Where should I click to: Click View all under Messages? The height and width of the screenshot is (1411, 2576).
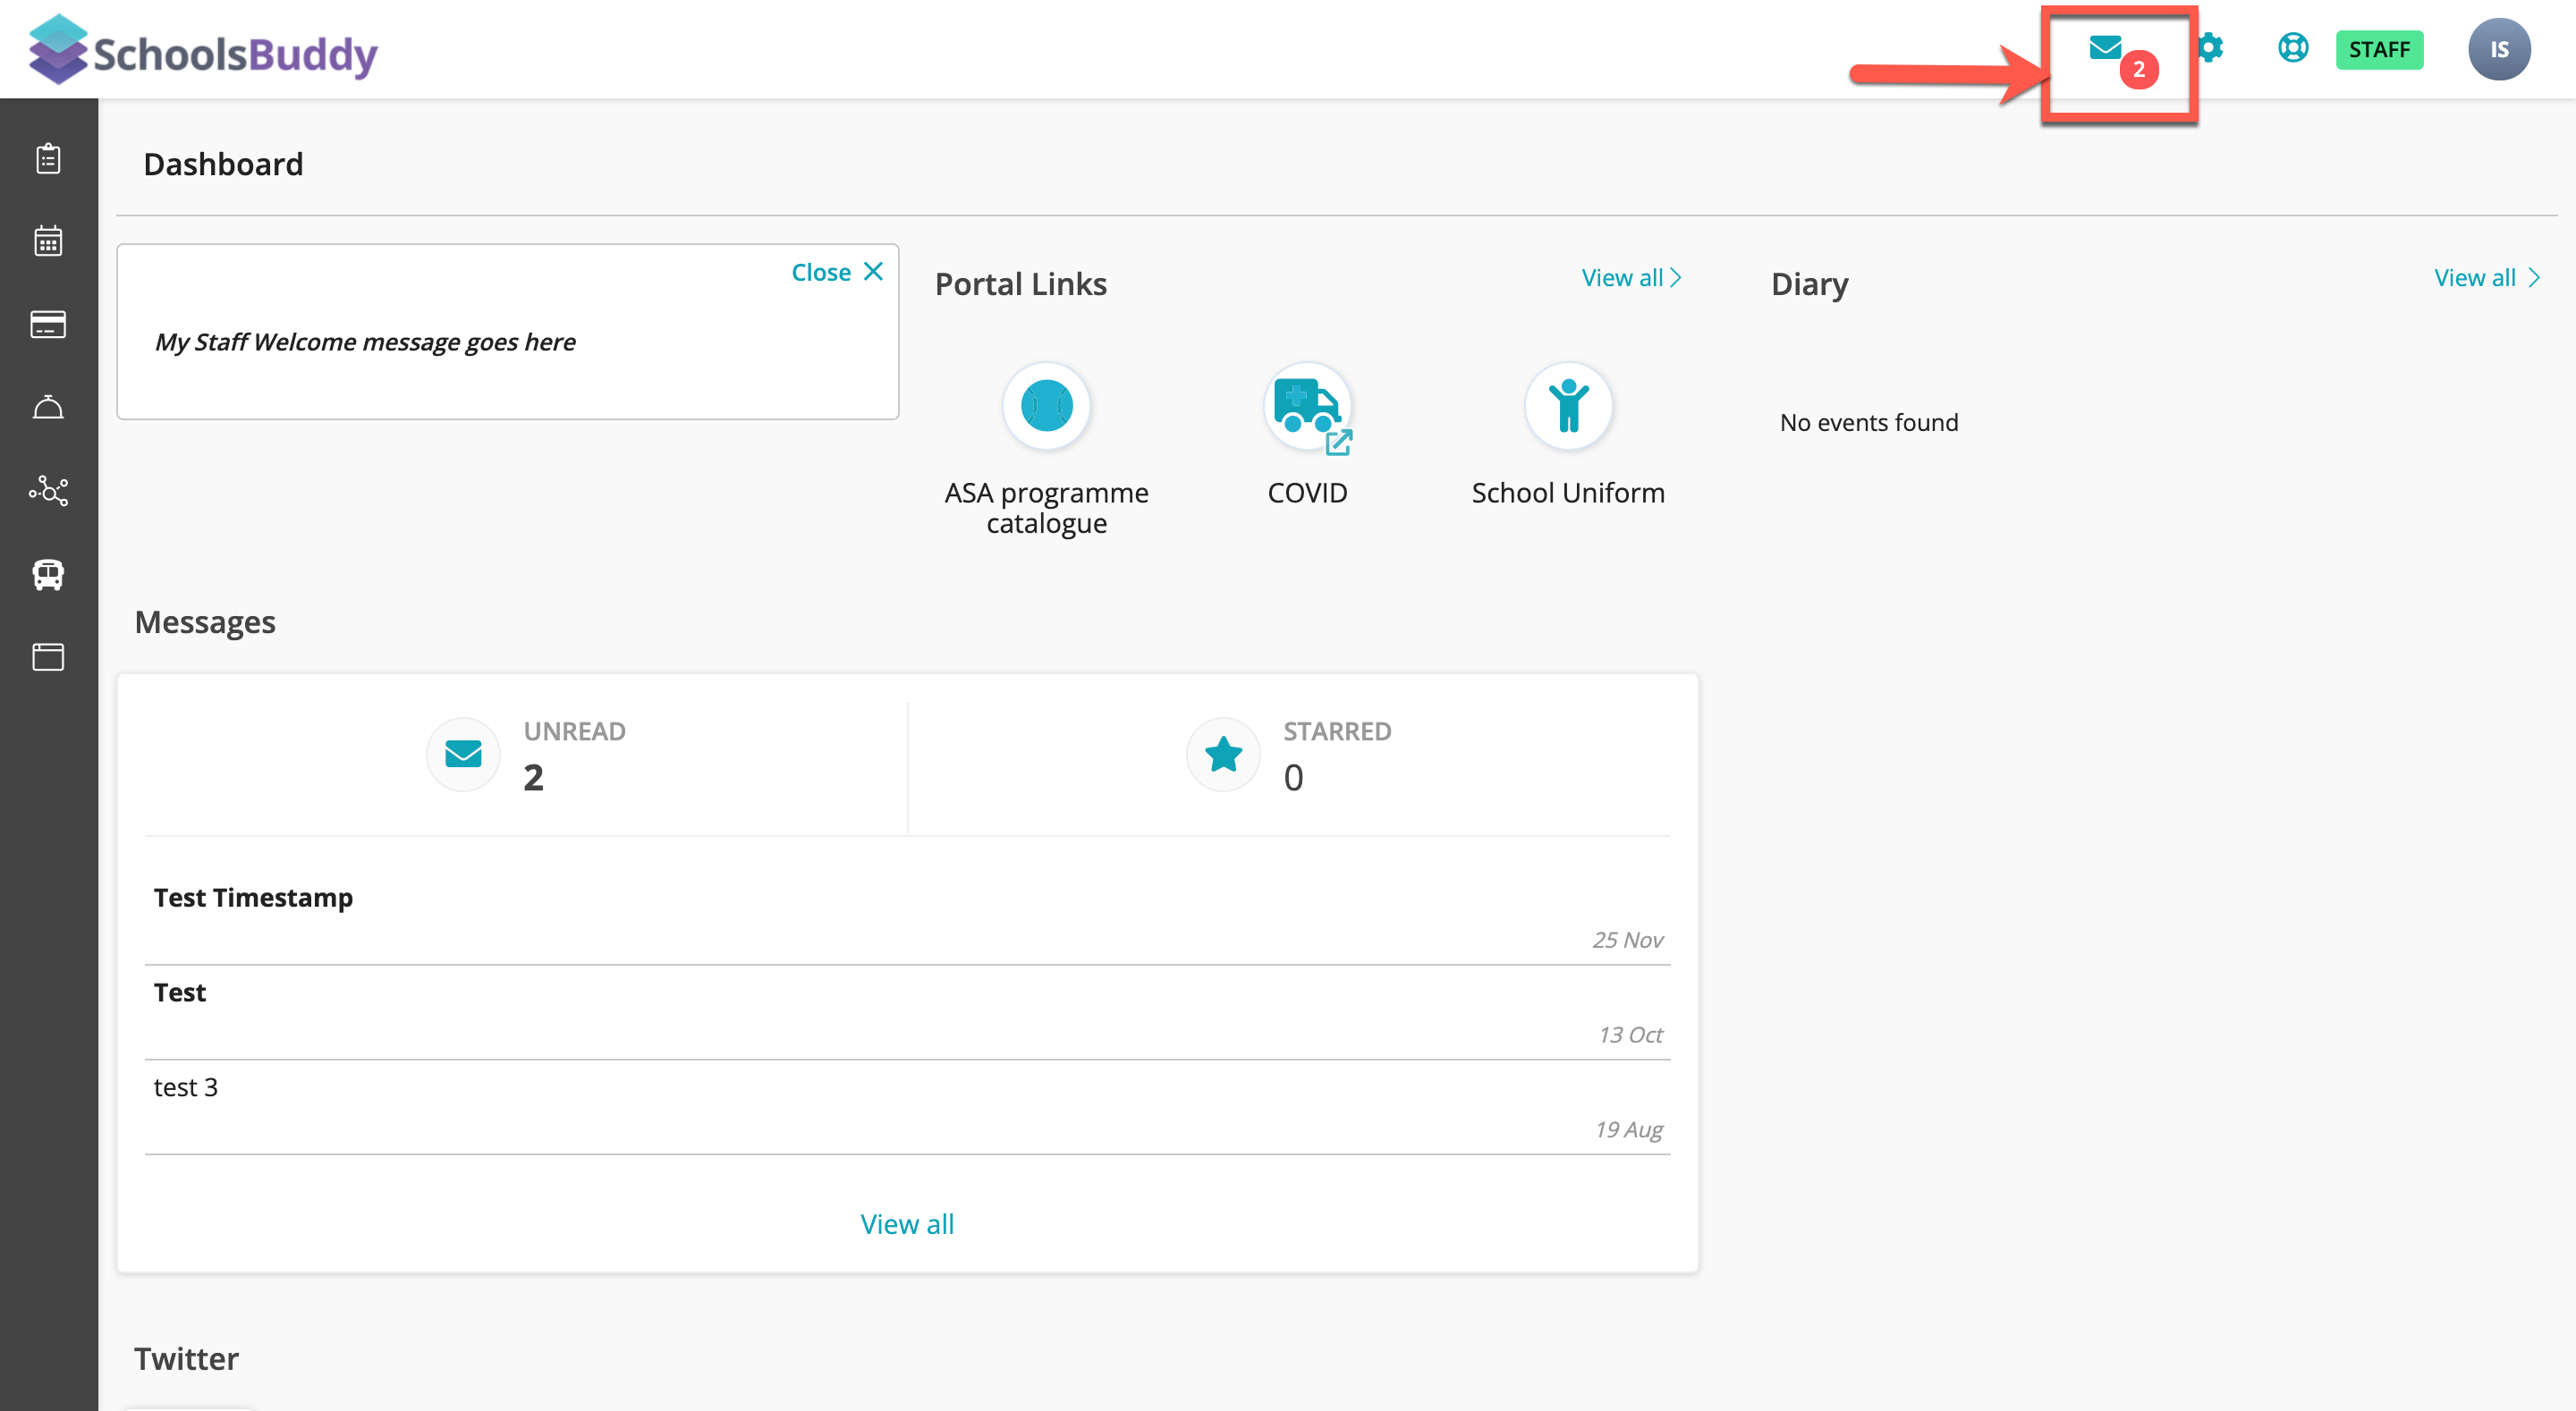[906, 1224]
